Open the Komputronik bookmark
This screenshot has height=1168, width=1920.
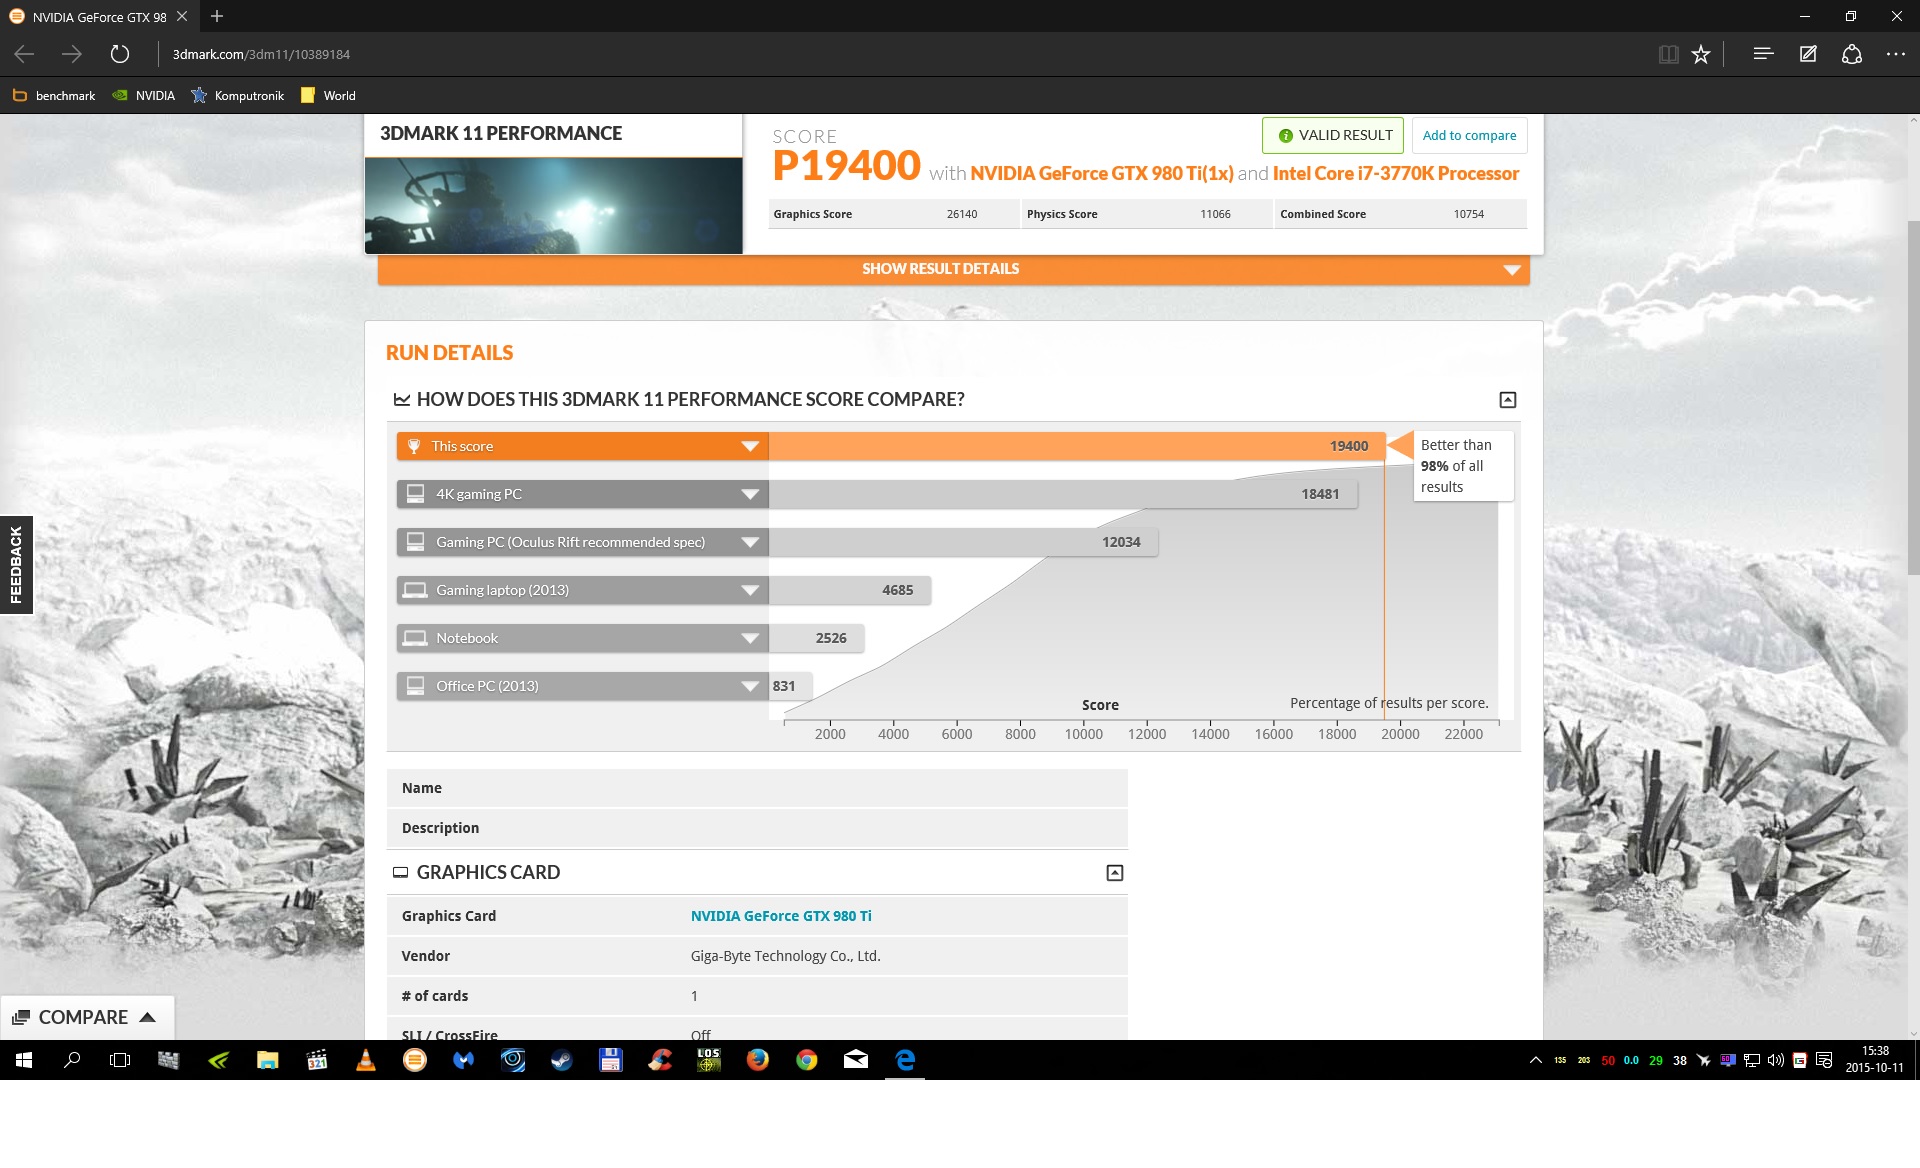238,96
